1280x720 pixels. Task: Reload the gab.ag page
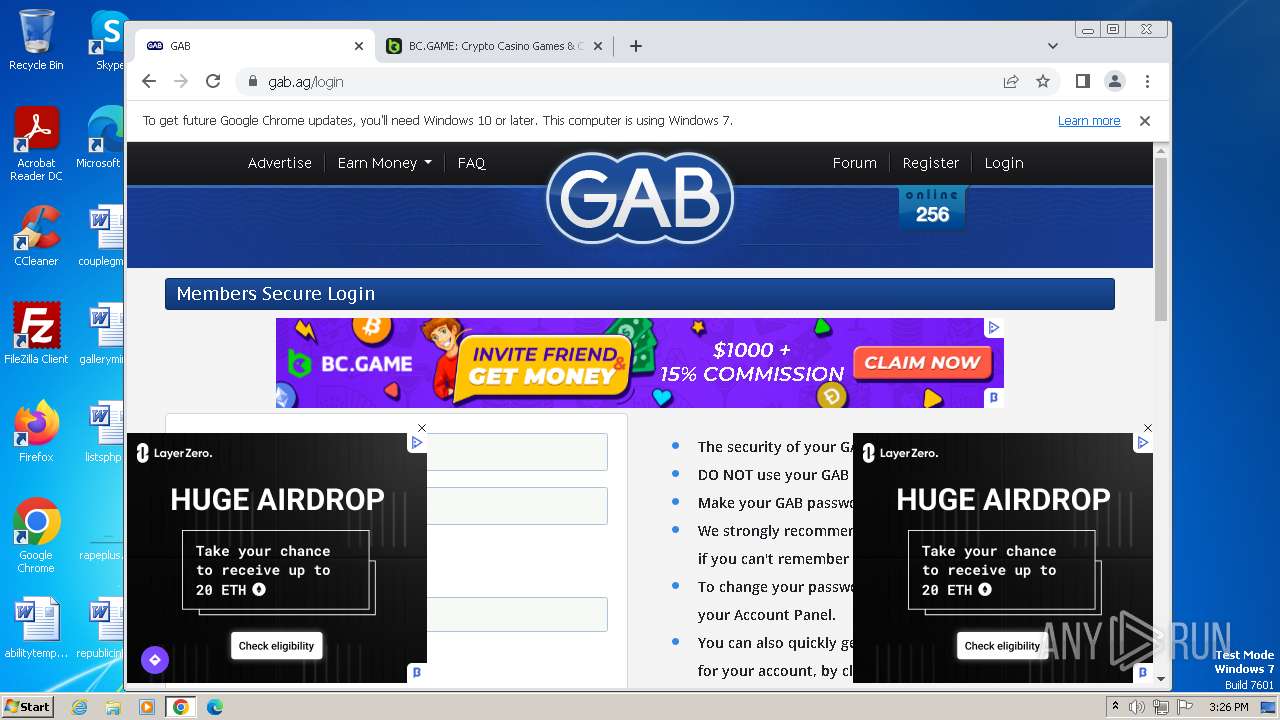[212, 81]
